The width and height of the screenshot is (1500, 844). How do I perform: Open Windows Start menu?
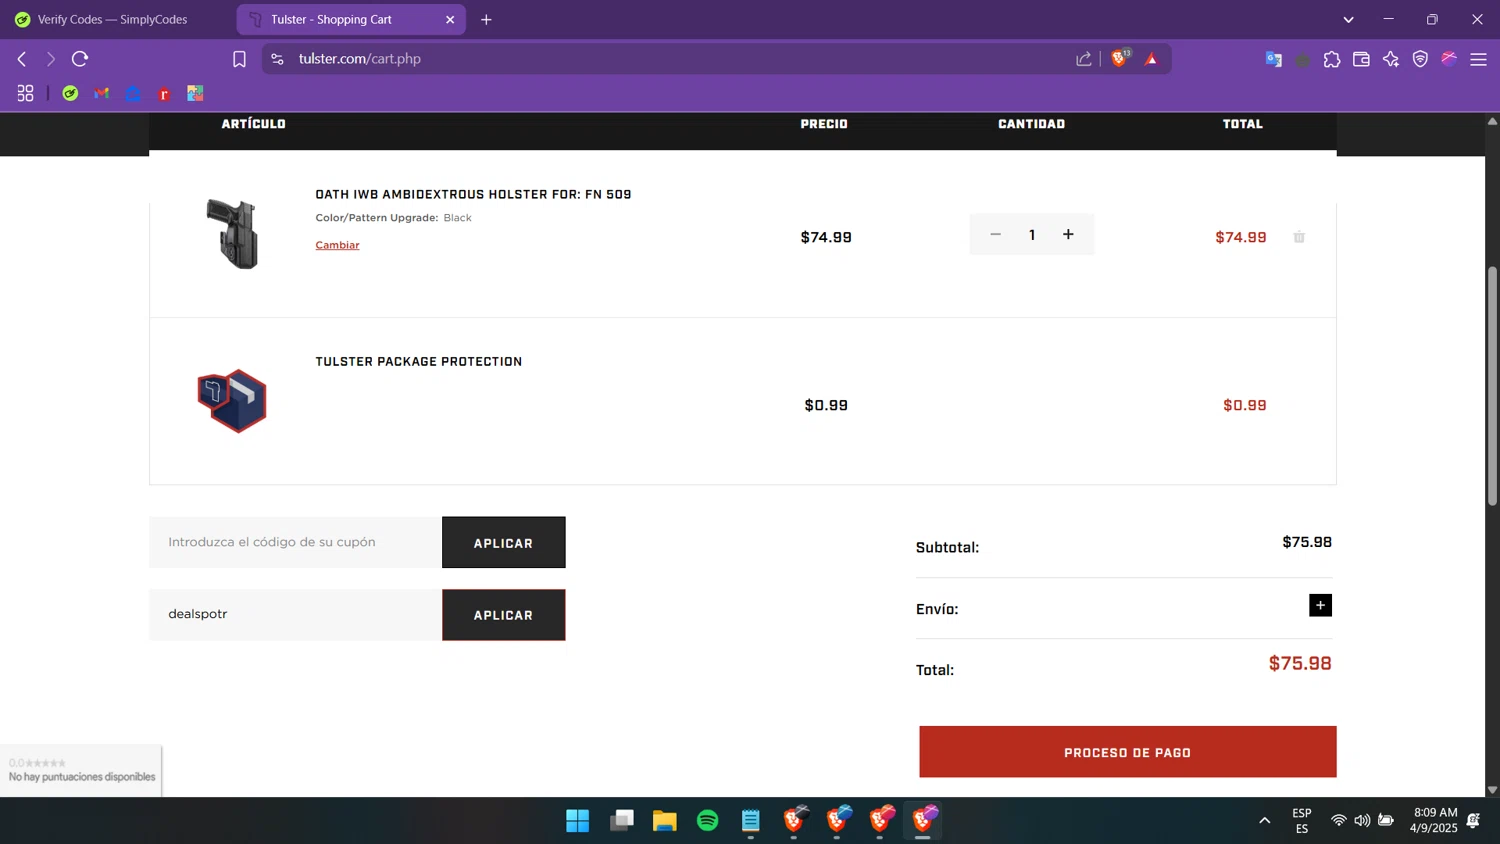click(577, 821)
